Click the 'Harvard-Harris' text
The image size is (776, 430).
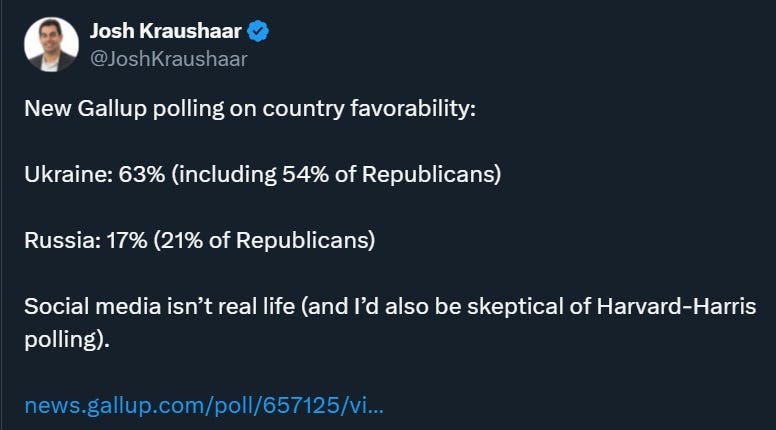(x=676, y=306)
